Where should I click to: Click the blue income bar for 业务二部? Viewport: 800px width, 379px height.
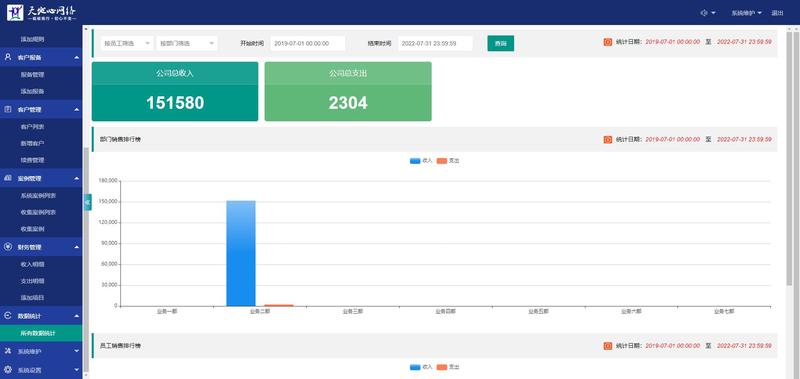[x=241, y=253]
